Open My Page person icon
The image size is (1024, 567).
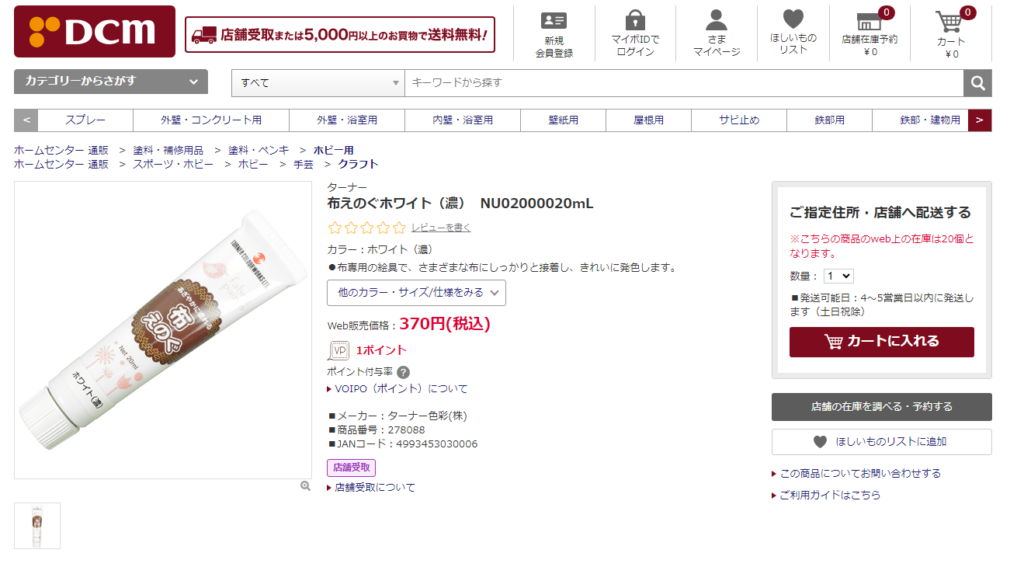[716, 21]
